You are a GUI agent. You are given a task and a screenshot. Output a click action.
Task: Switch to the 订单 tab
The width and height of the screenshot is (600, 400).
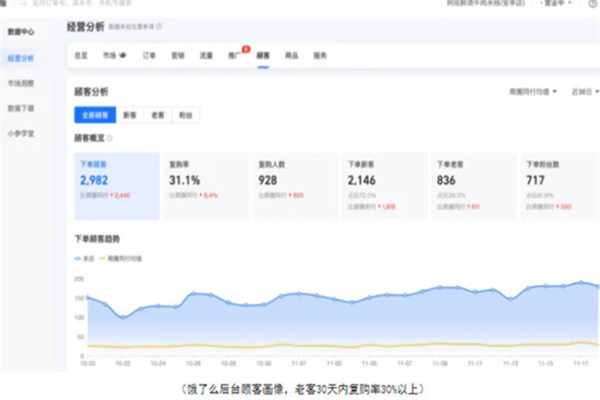[x=149, y=55]
